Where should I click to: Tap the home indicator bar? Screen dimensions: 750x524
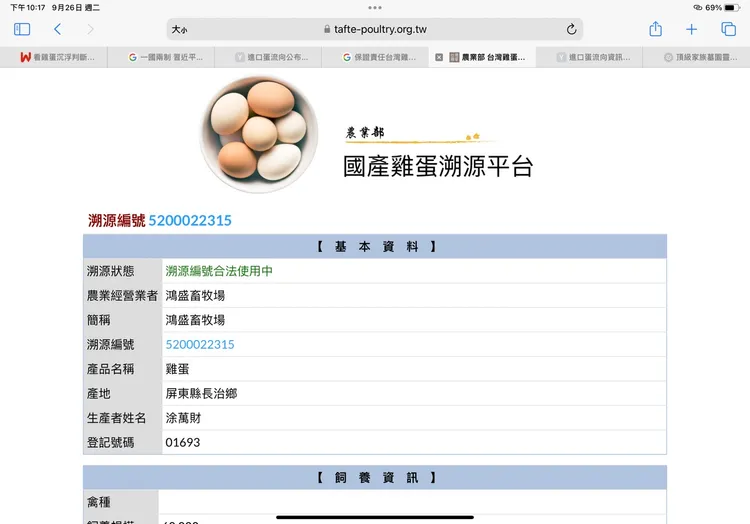tap(375, 517)
